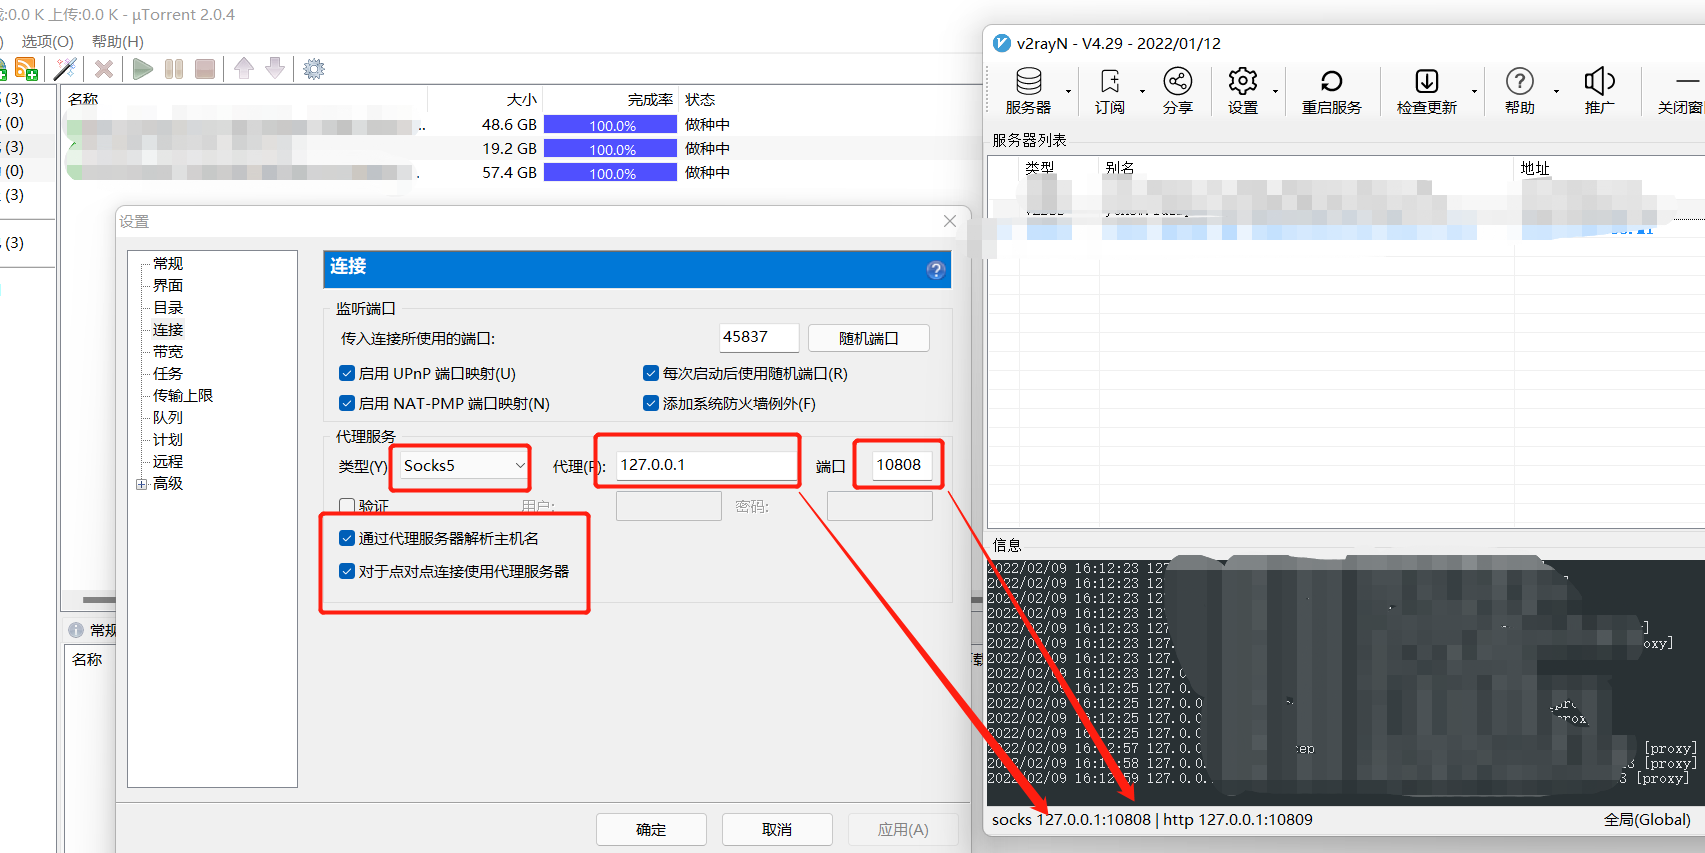Click the v2rayN logo in the title bar
The image size is (1705, 853).
[x=1002, y=43]
